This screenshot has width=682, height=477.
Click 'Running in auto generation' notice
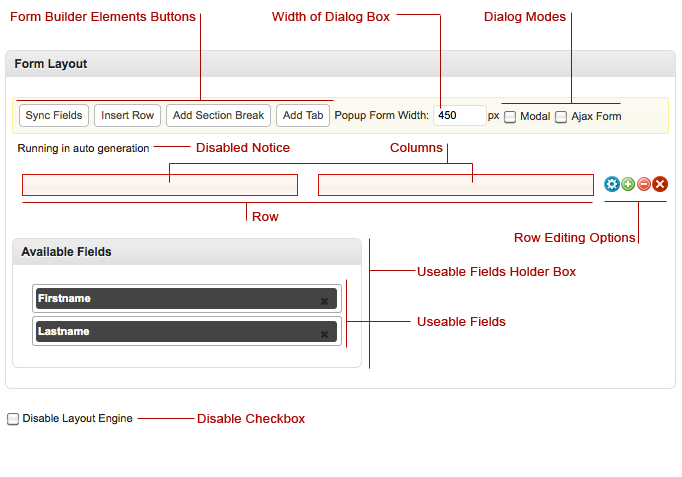[x=83, y=148]
